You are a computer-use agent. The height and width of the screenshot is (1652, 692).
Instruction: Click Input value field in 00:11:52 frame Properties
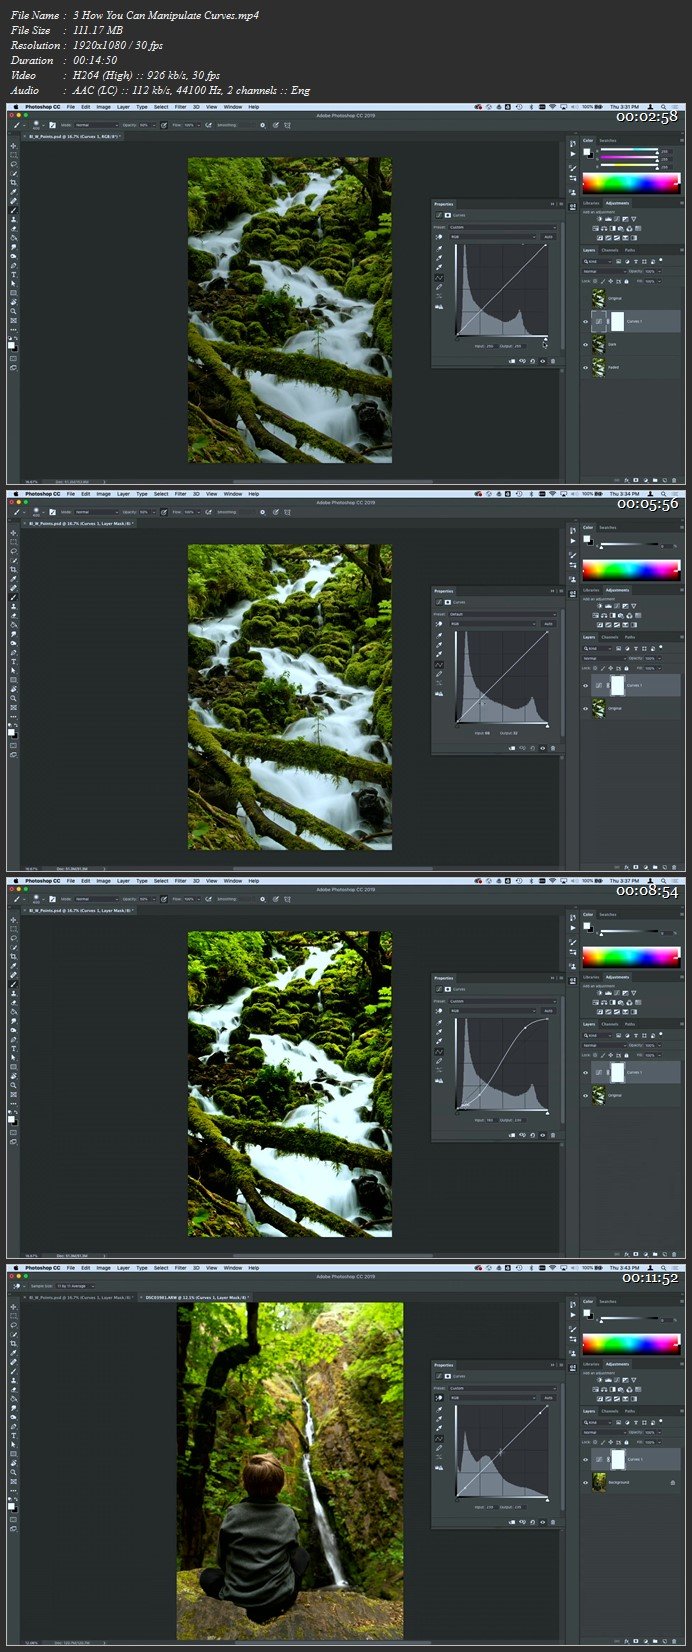tap(491, 1507)
